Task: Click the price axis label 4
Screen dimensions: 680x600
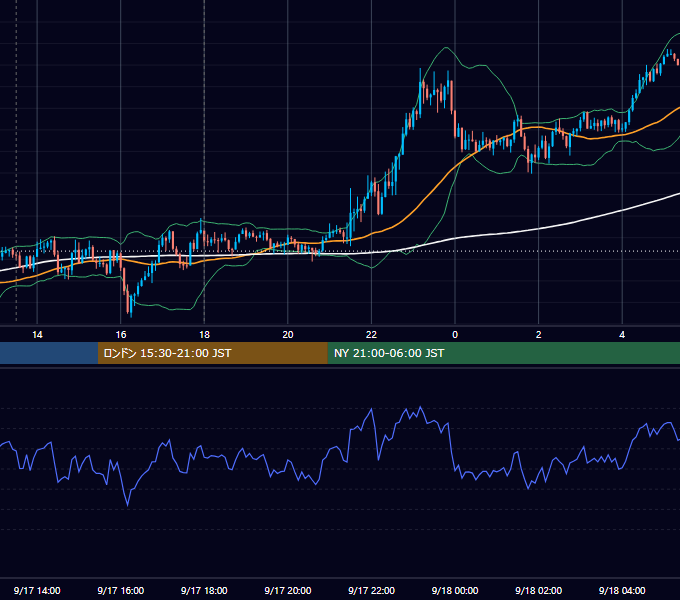Action: pos(622,335)
